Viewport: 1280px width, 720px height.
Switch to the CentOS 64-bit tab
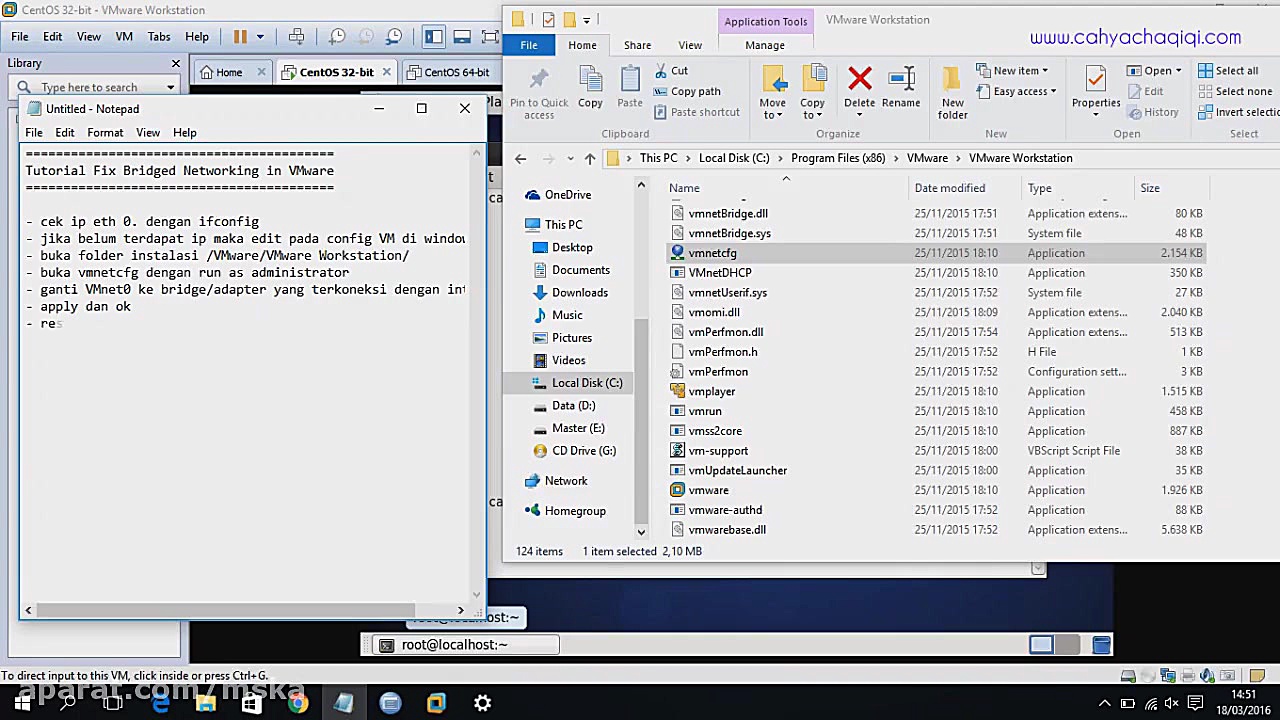pos(456,72)
